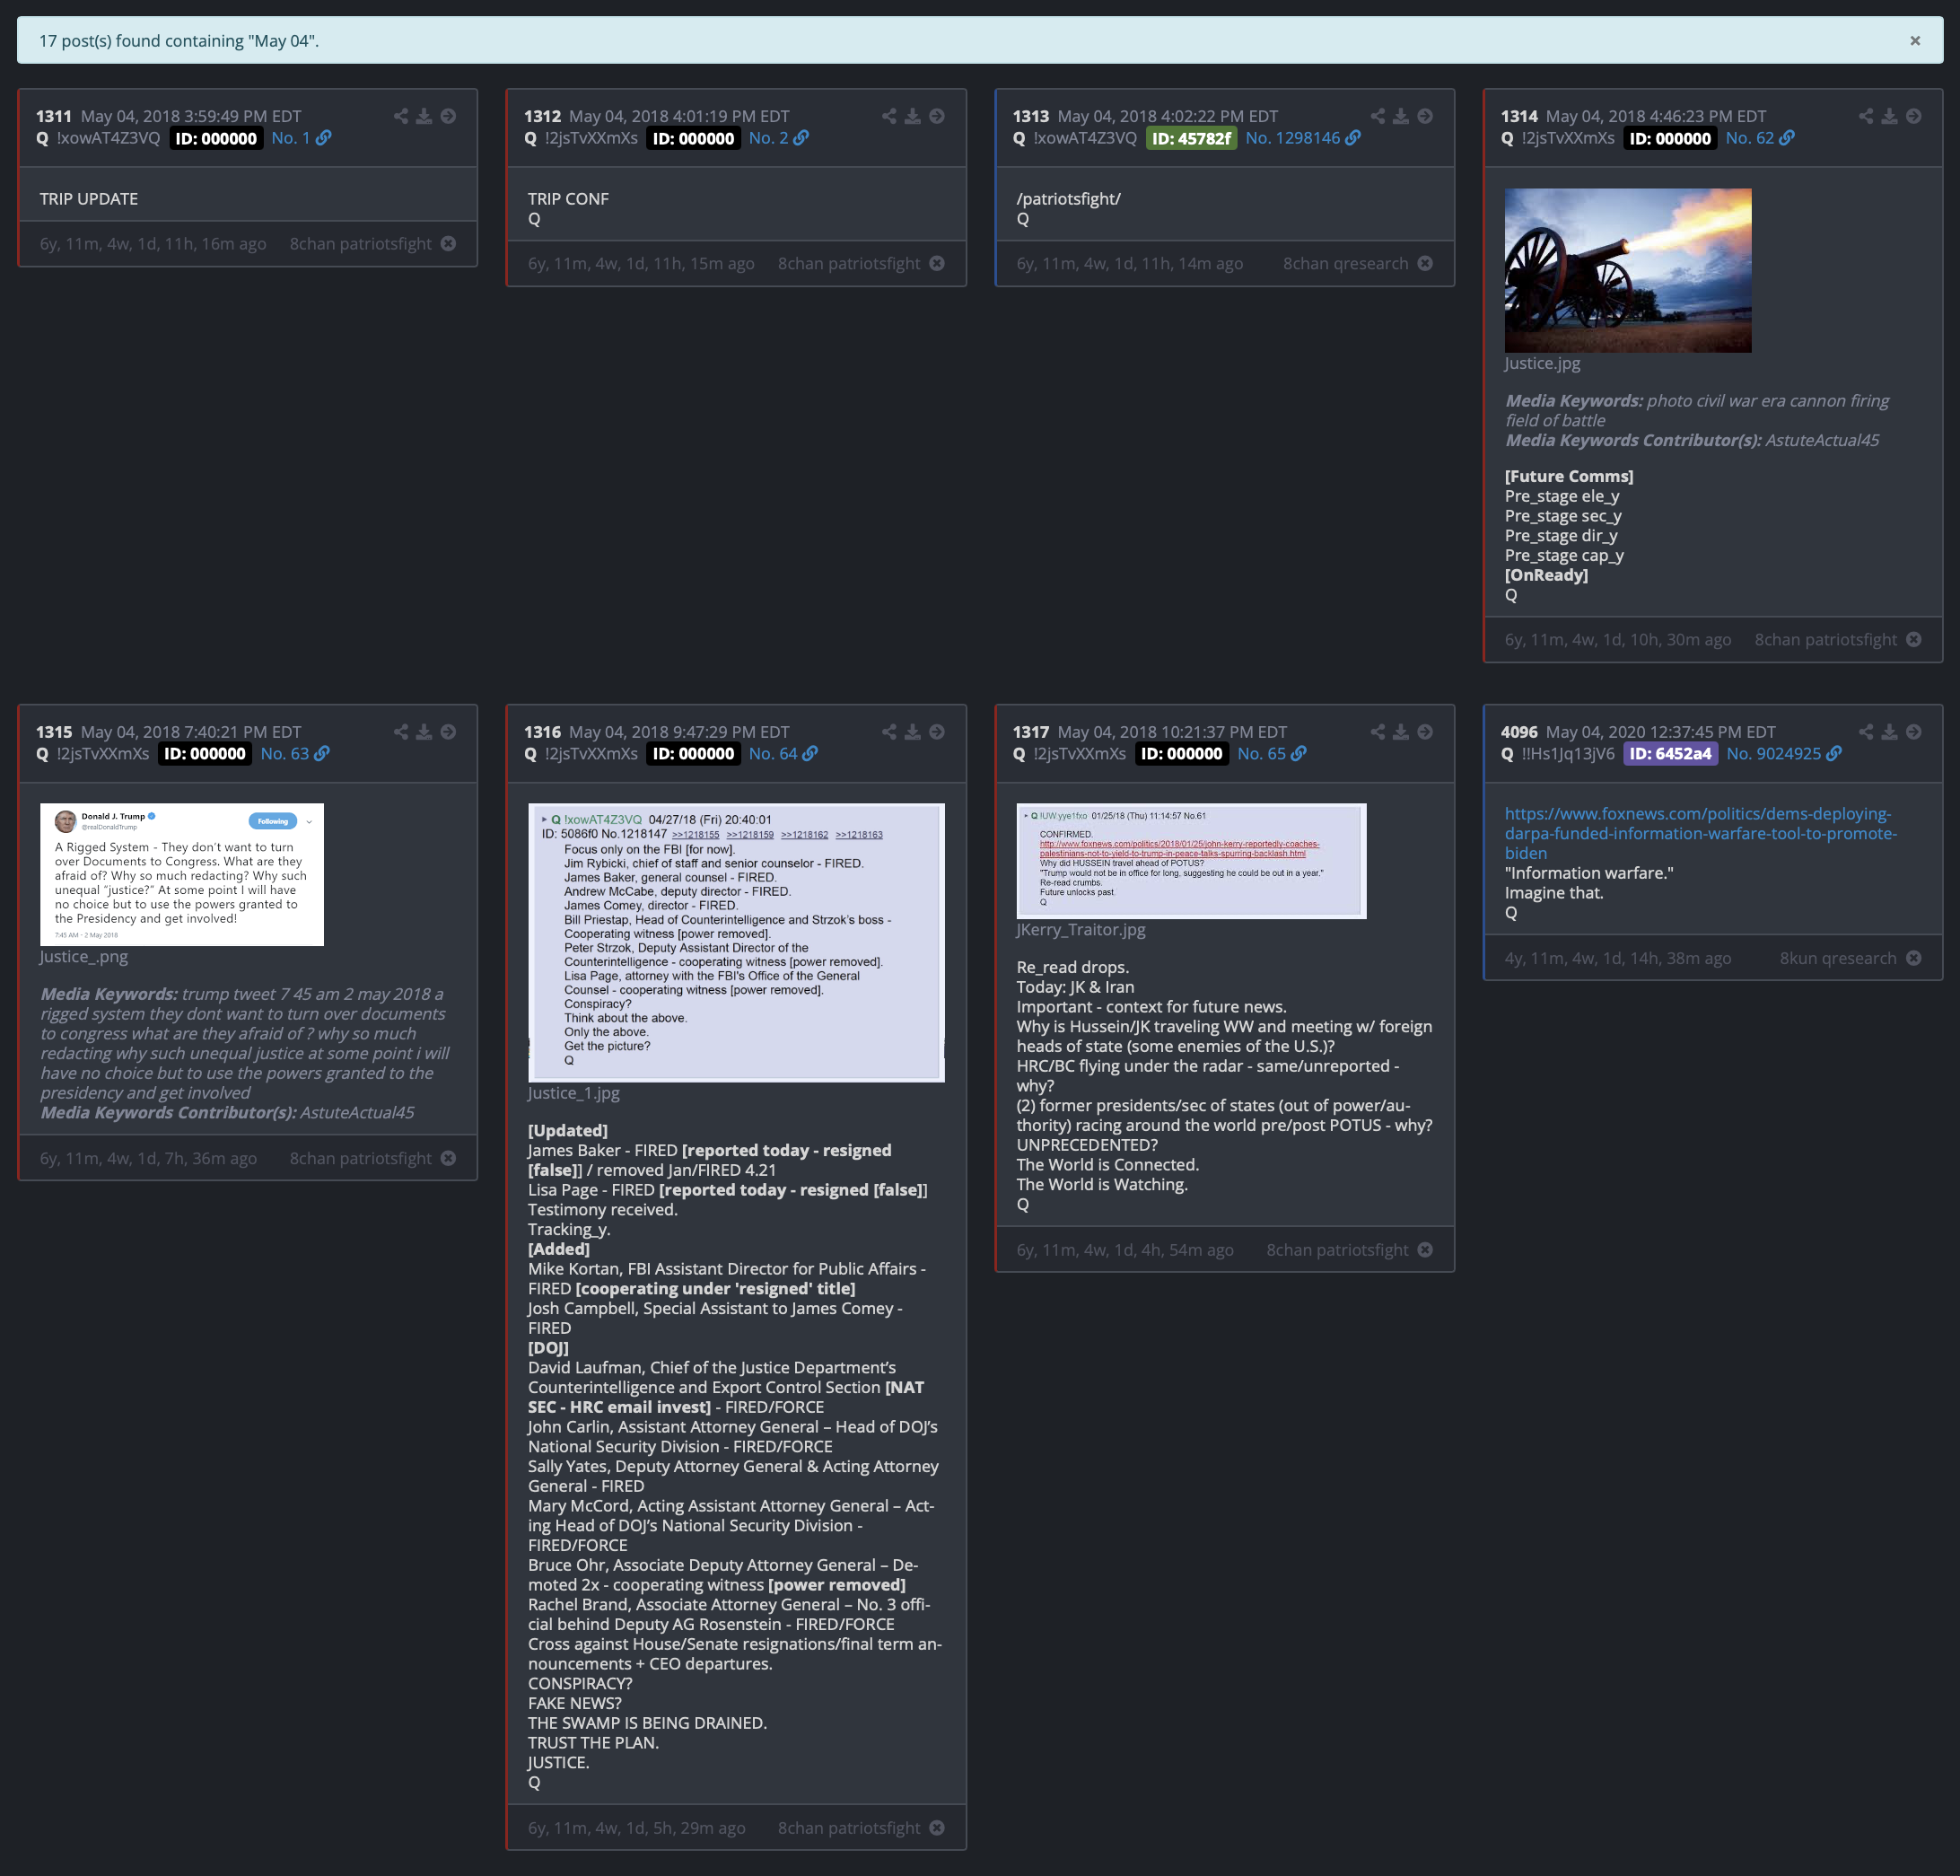Click the circle icon after post 4096's '8kun qresearch'

click(x=1913, y=958)
